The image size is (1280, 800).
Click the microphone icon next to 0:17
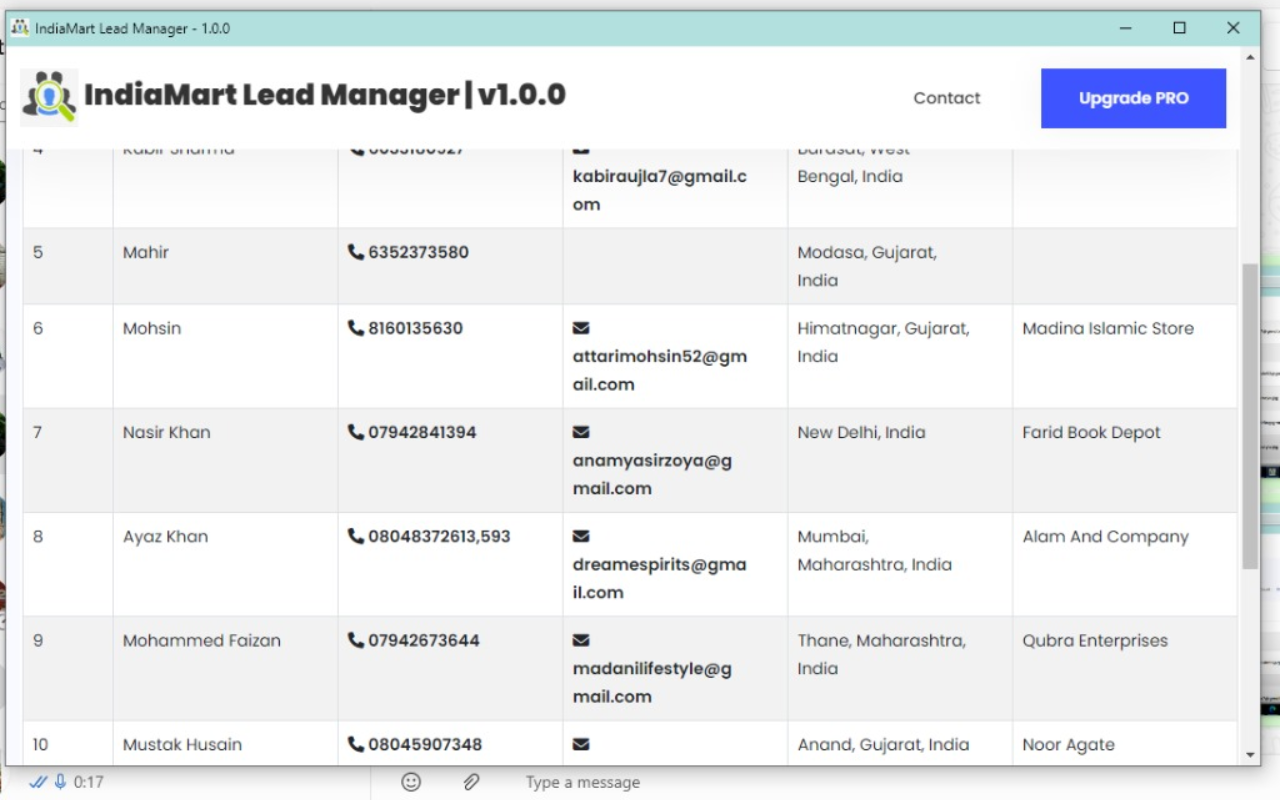coord(58,782)
